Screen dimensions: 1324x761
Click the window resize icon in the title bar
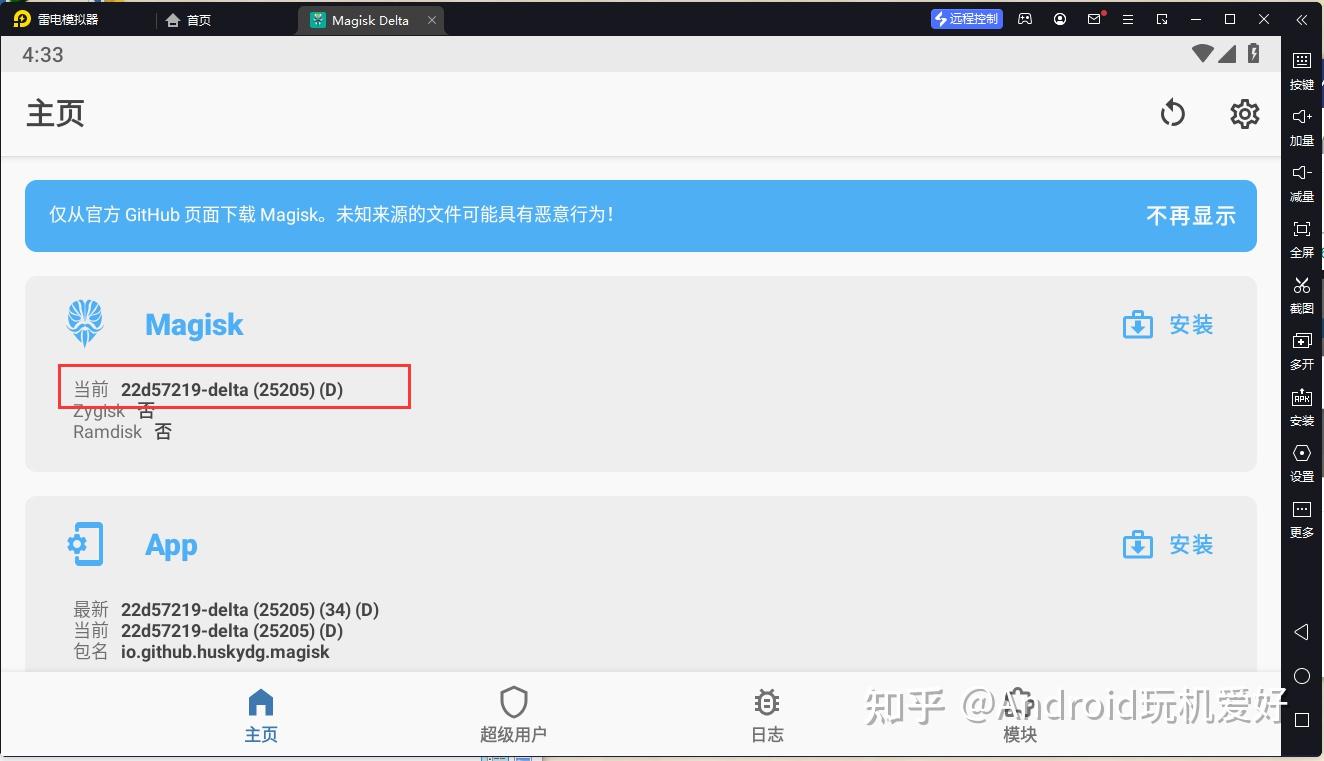pyautogui.click(x=1162, y=19)
